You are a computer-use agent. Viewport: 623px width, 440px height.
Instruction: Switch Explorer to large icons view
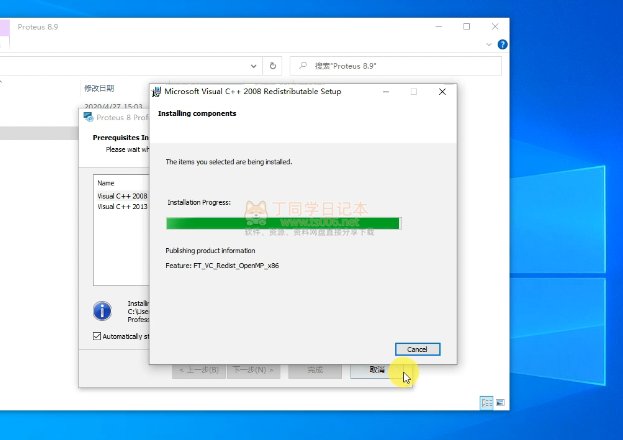click(x=500, y=403)
